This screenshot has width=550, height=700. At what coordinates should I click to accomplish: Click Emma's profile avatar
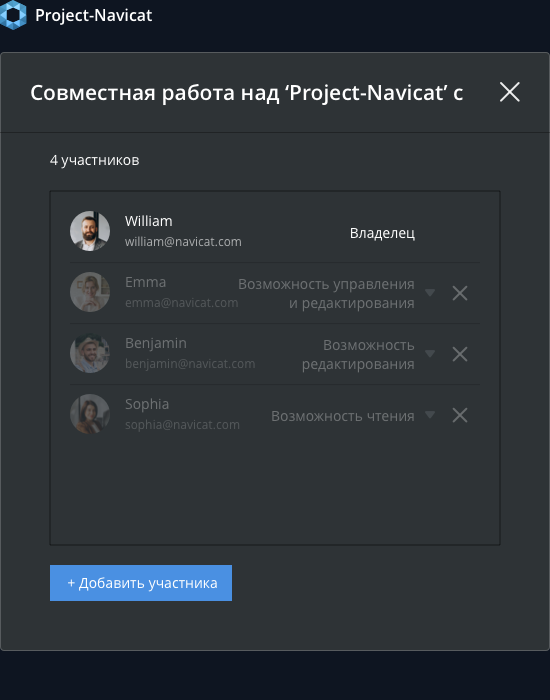(x=90, y=292)
